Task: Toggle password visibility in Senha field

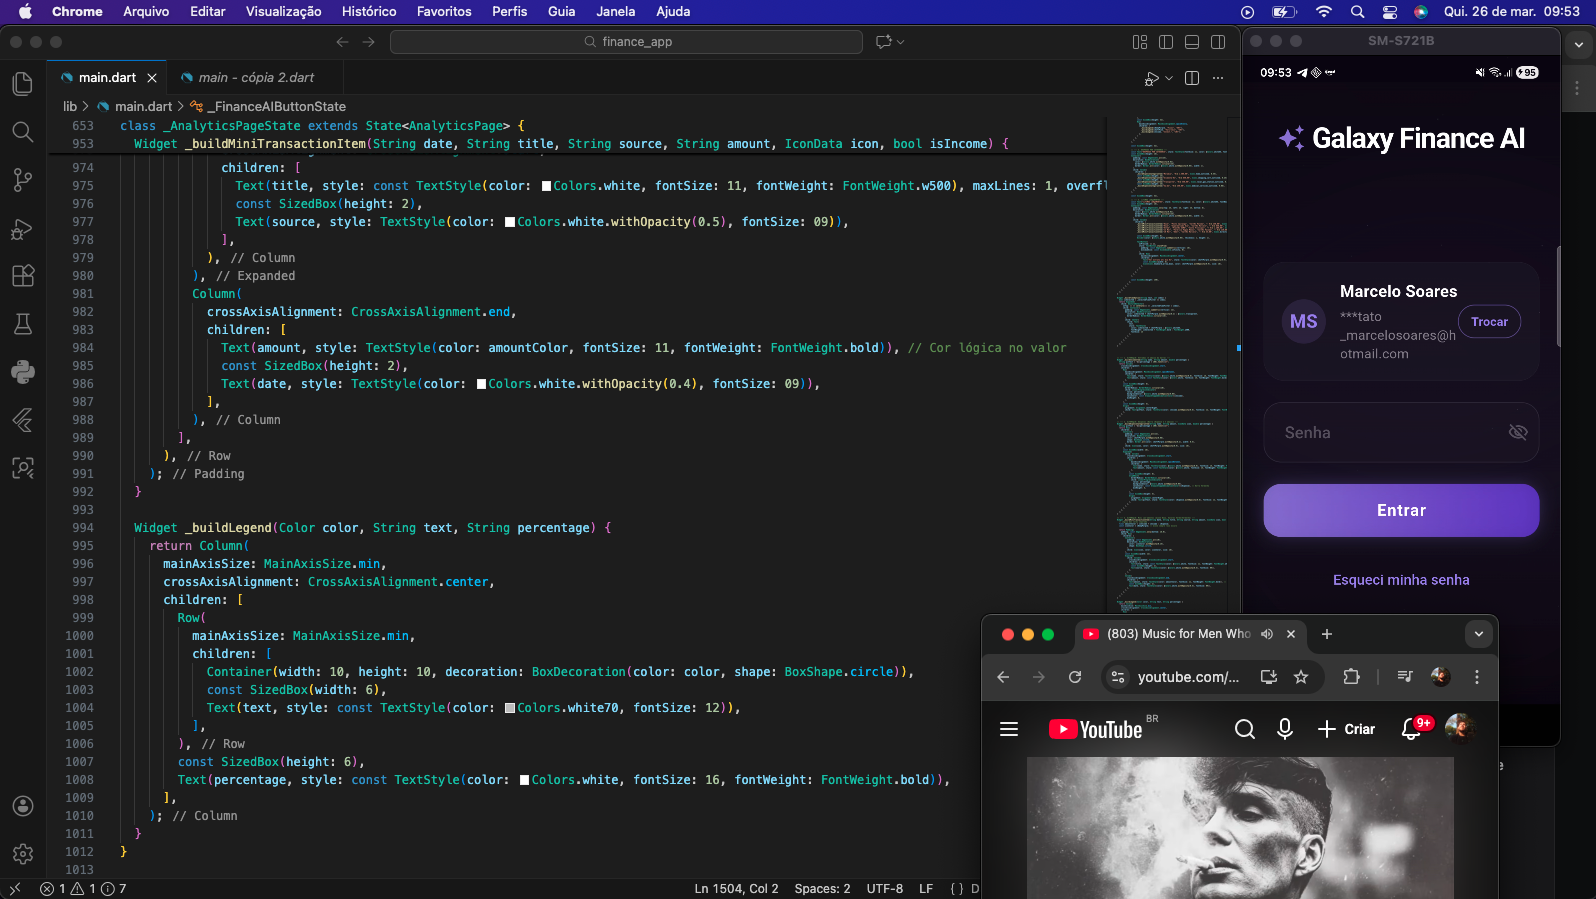Action: point(1517,432)
